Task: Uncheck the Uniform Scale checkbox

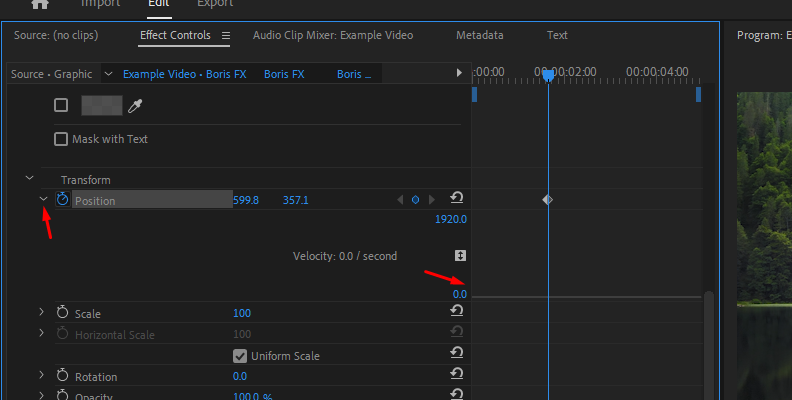Action: (240, 355)
